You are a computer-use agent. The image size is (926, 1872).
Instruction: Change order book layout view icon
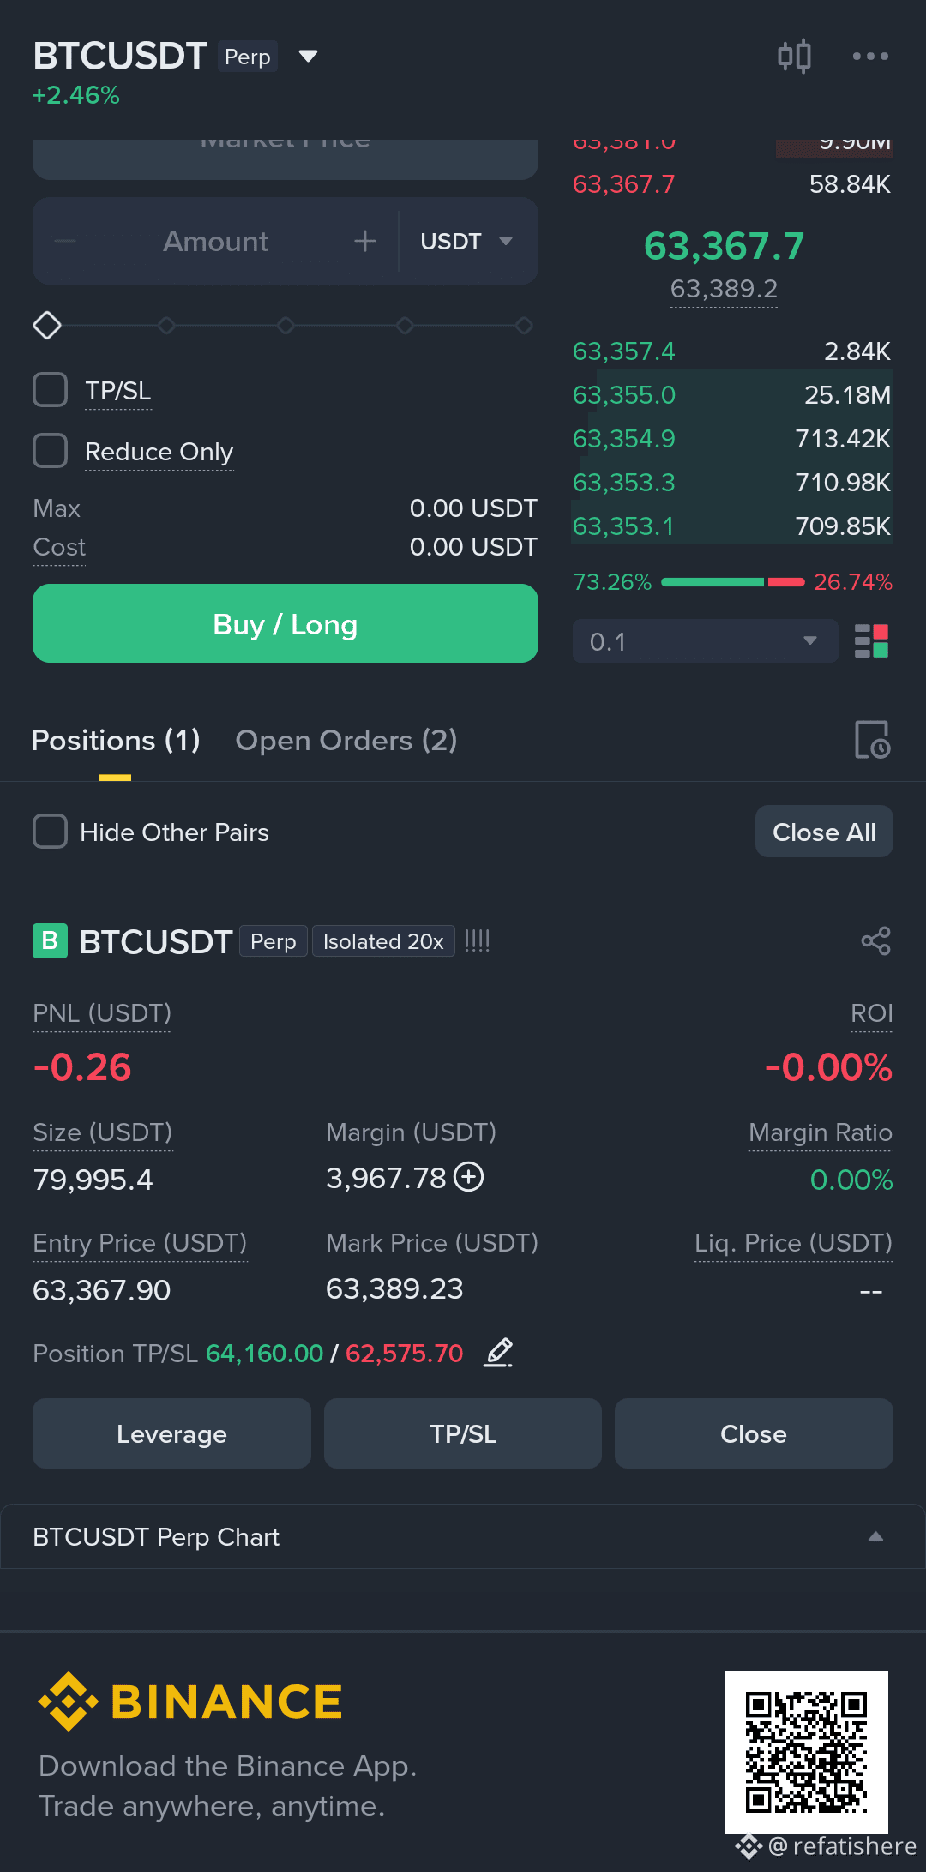click(872, 641)
